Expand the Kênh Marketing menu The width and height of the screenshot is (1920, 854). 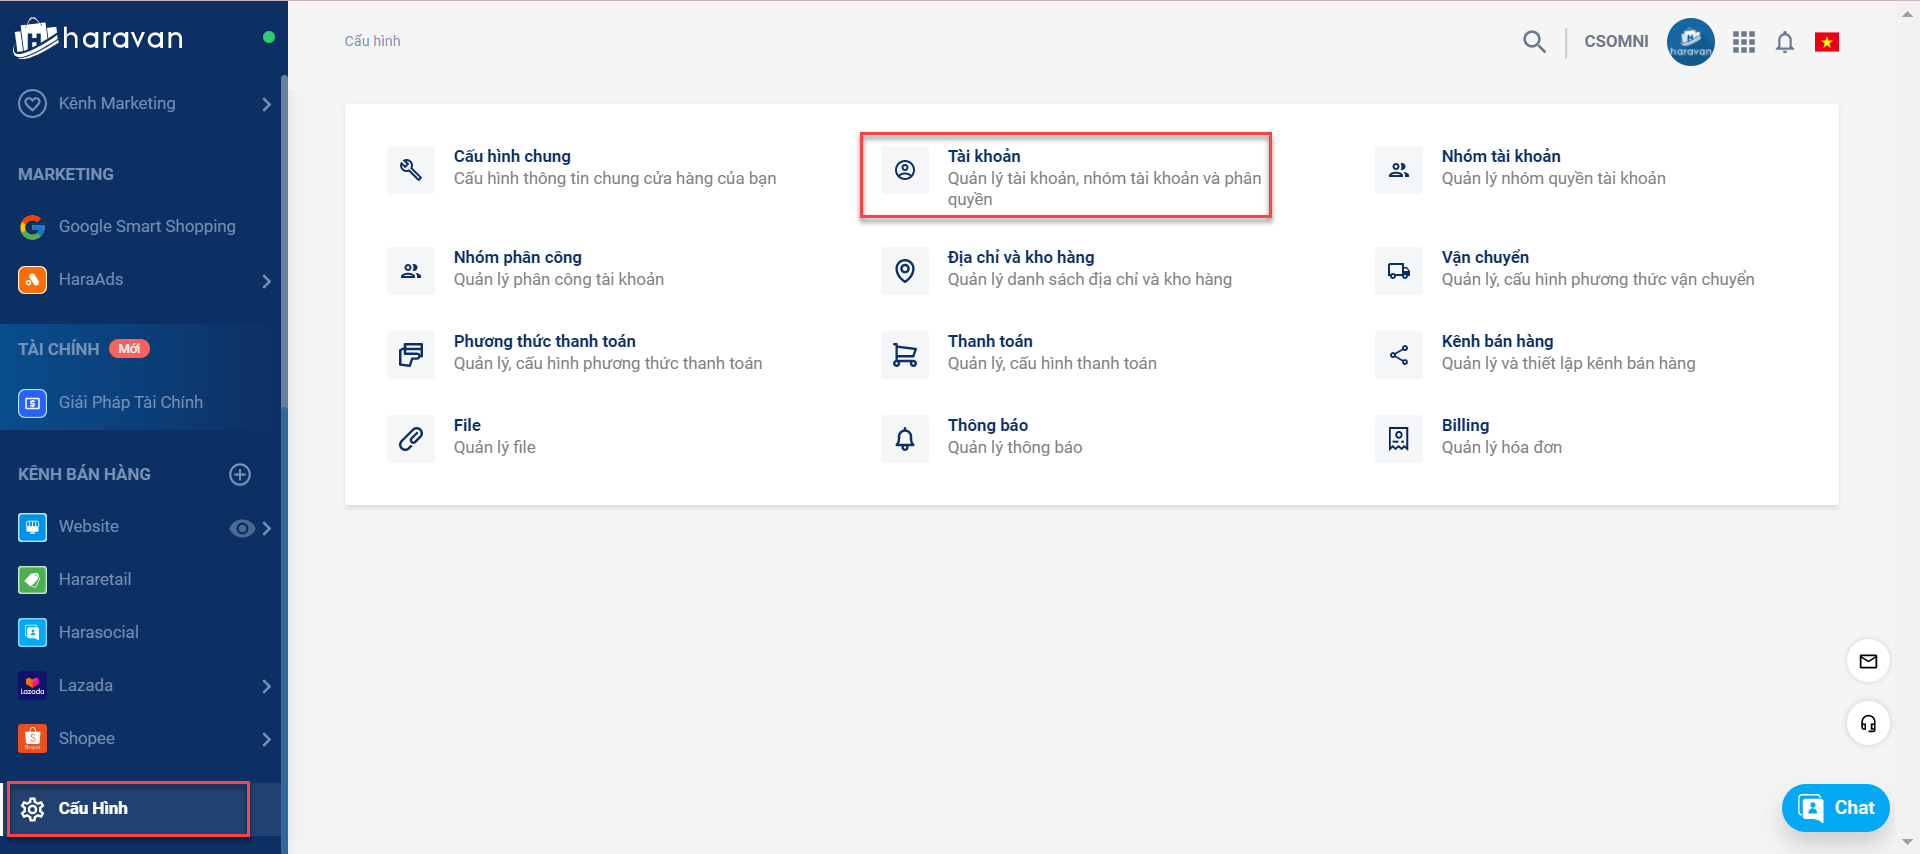pyautogui.click(x=266, y=104)
